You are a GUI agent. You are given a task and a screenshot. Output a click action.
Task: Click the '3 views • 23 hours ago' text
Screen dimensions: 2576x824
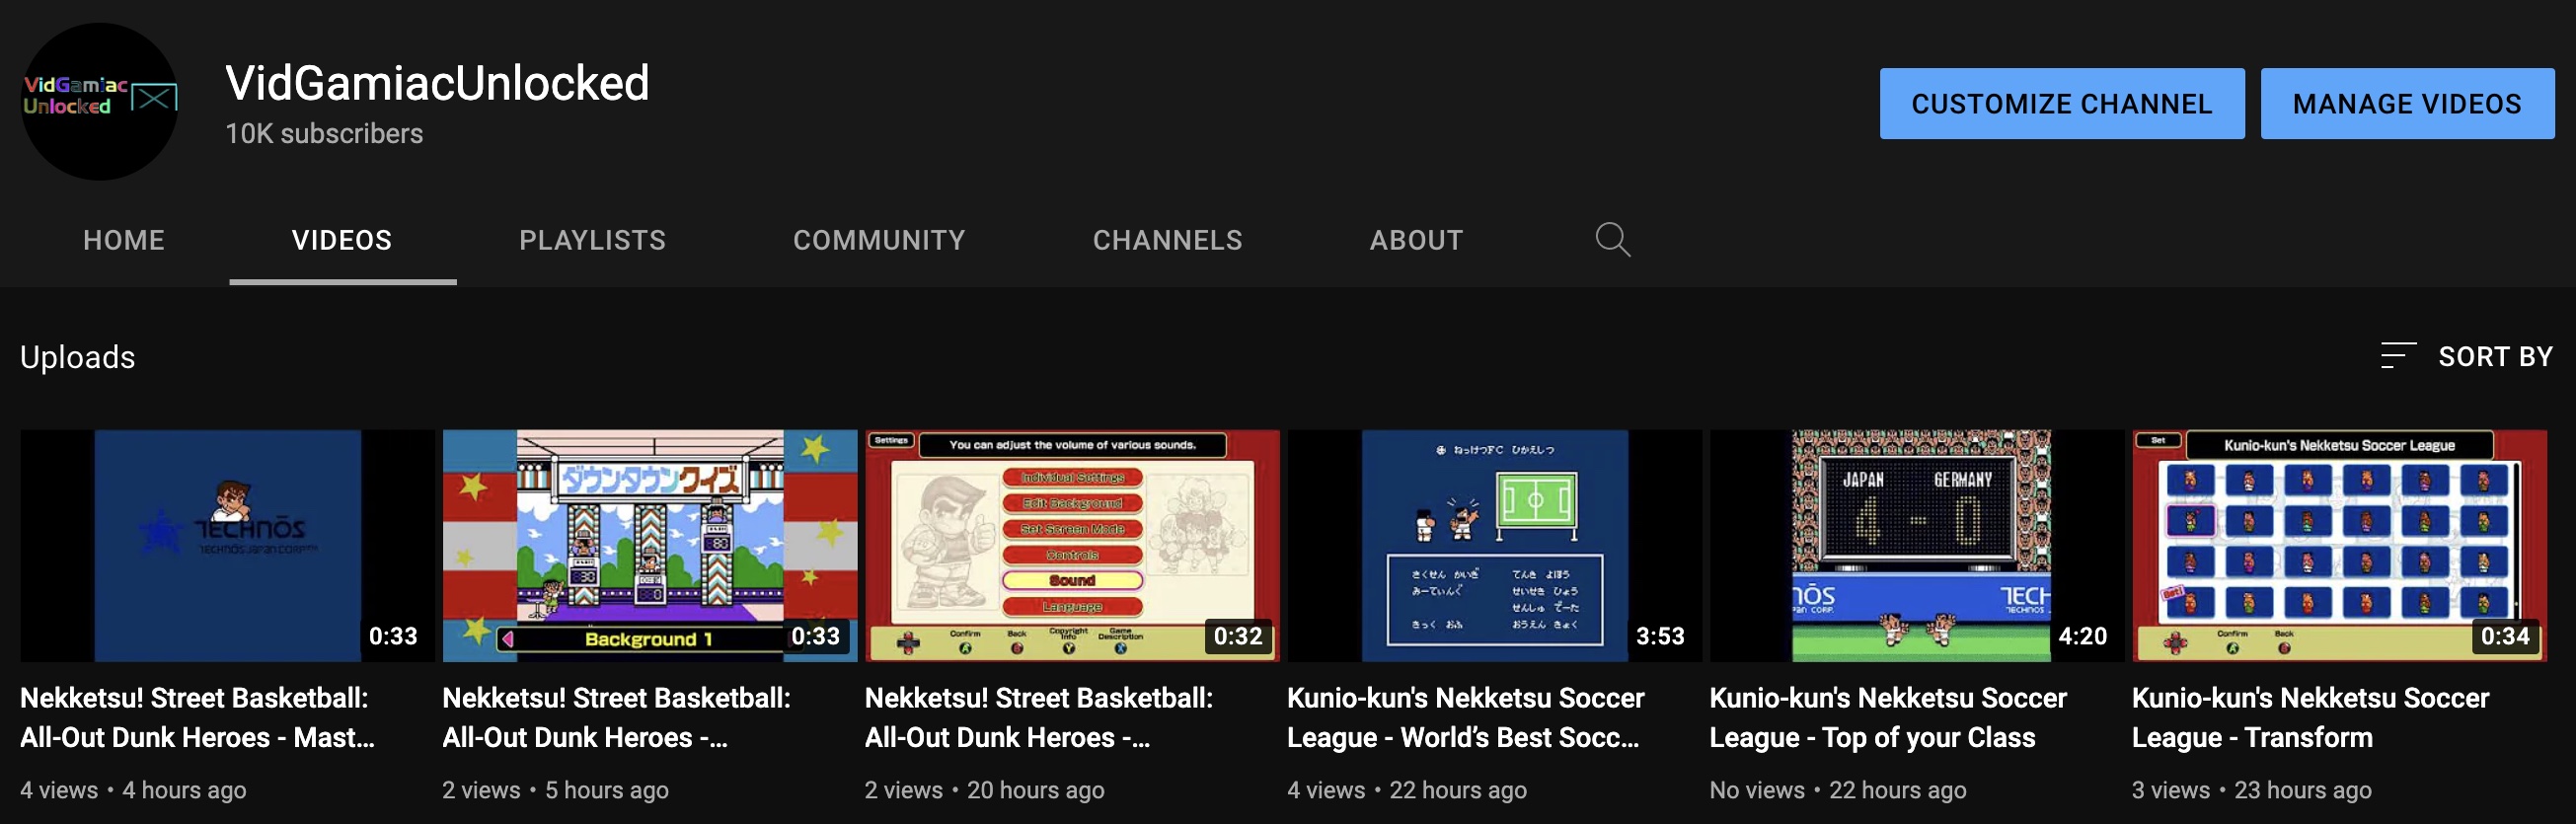[x=2251, y=790]
